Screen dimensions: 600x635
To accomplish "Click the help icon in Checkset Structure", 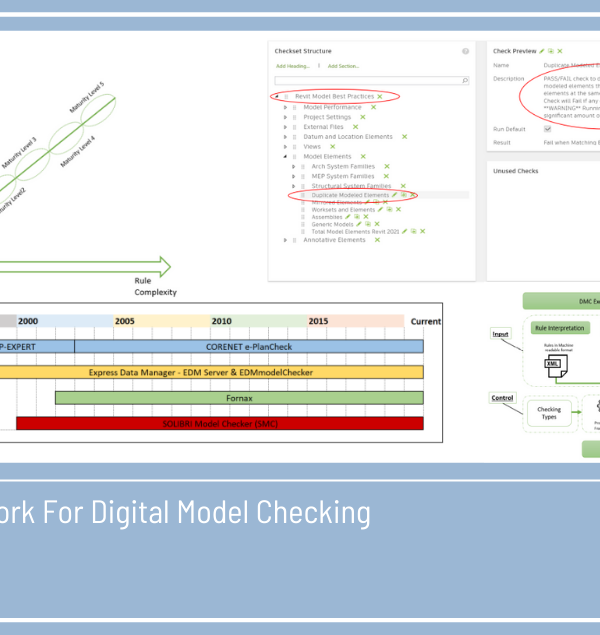I will pyautogui.click(x=465, y=51).
